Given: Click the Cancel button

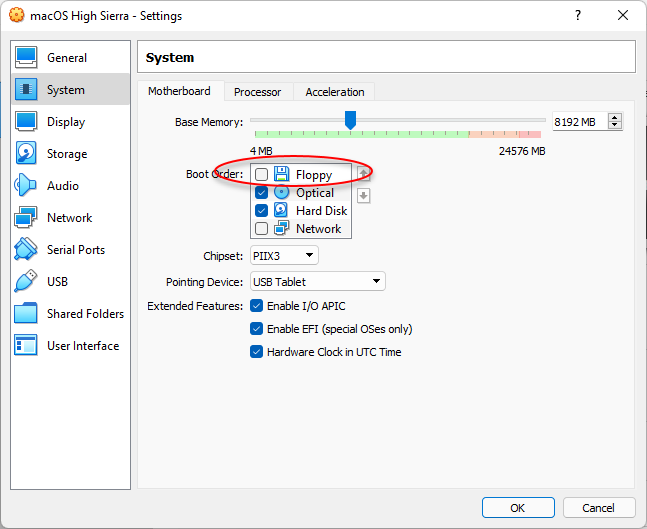Looking at the screenshot, I should (598, 508).
